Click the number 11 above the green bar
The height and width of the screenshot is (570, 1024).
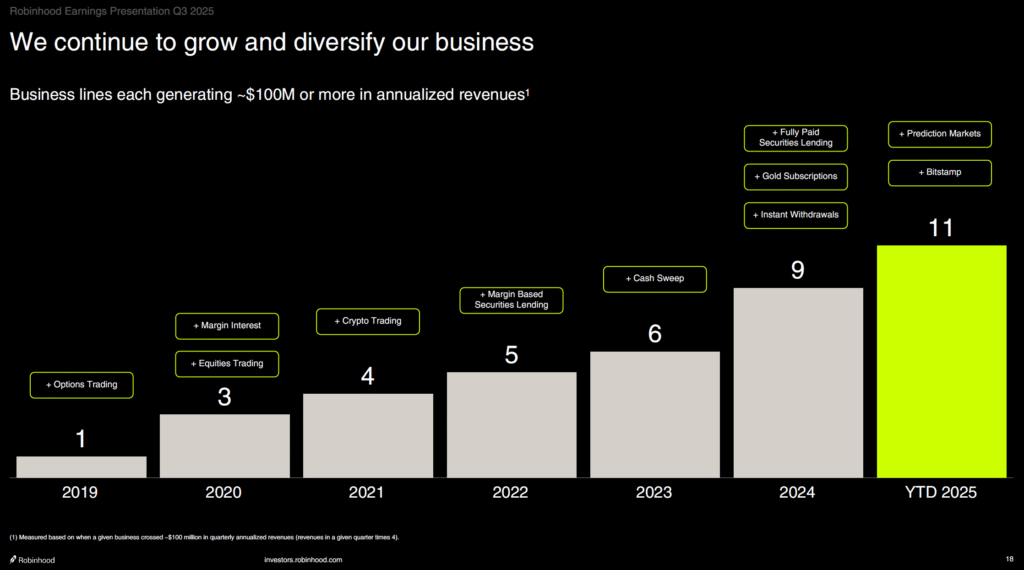click(941, 228)
